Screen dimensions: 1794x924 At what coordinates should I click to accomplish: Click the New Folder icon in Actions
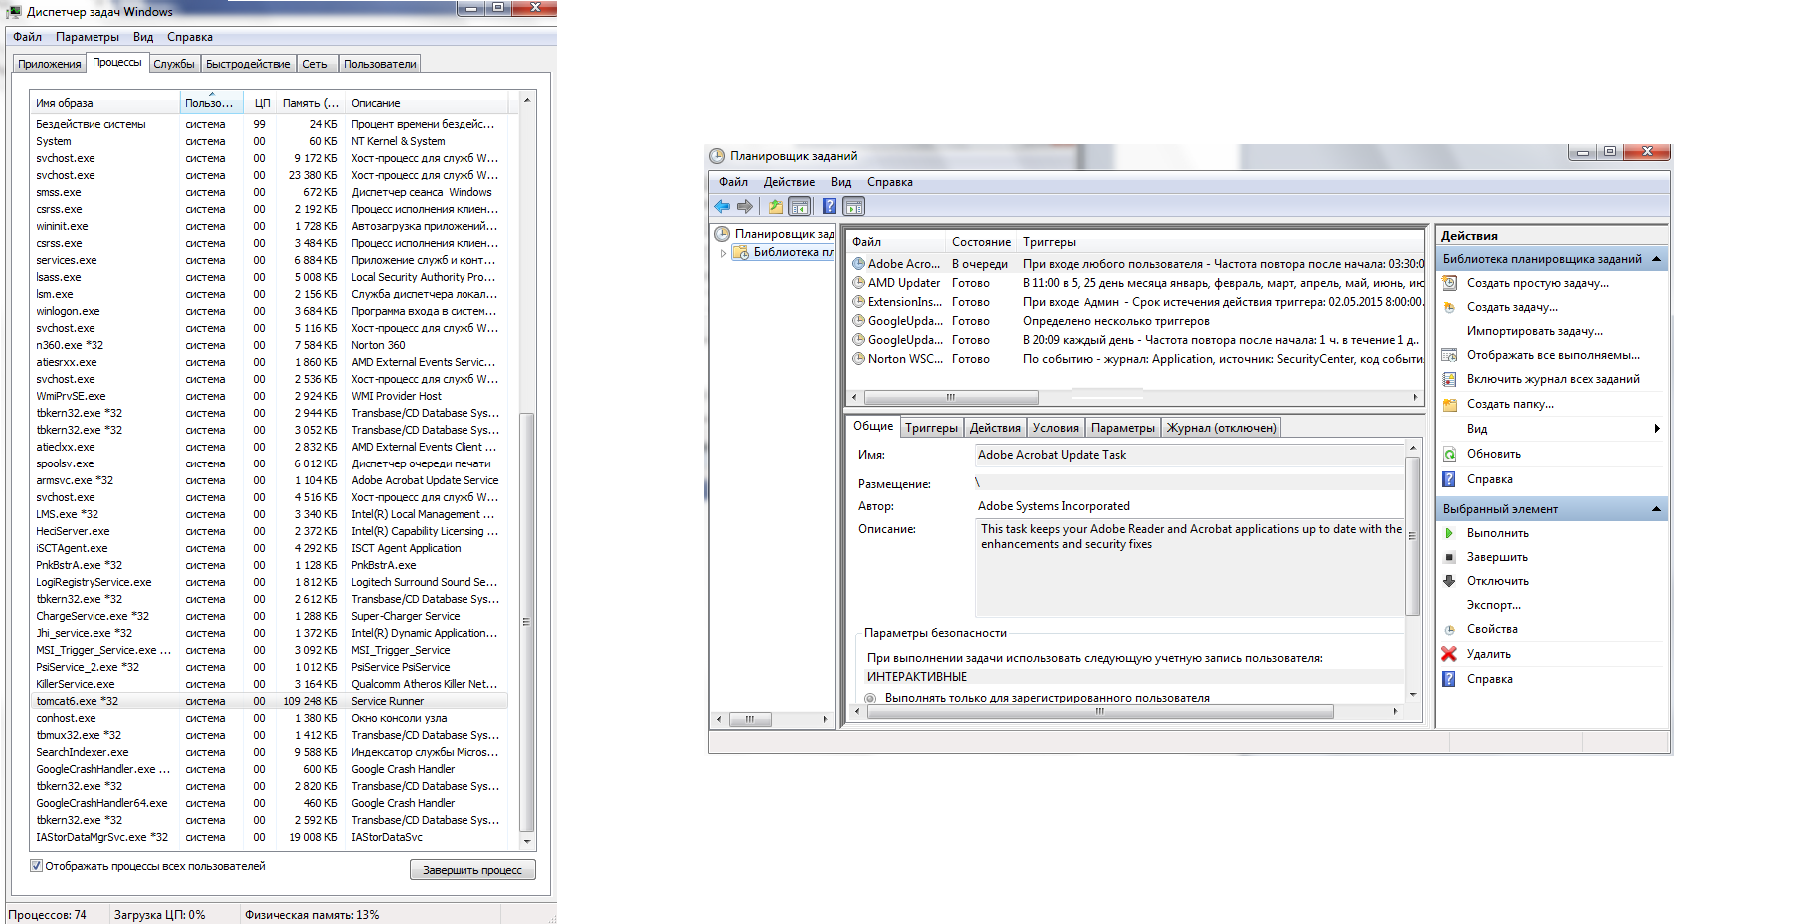(1449, 404)
